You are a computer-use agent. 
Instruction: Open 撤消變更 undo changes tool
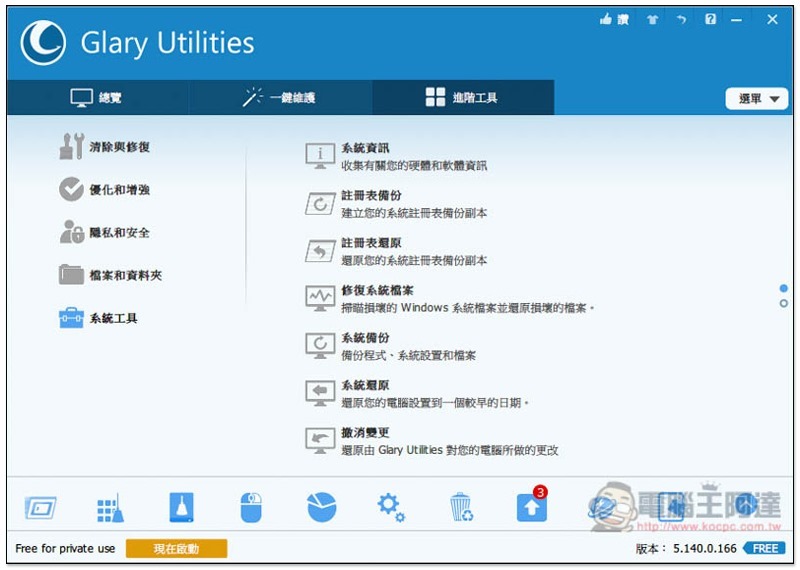point(432,441)
